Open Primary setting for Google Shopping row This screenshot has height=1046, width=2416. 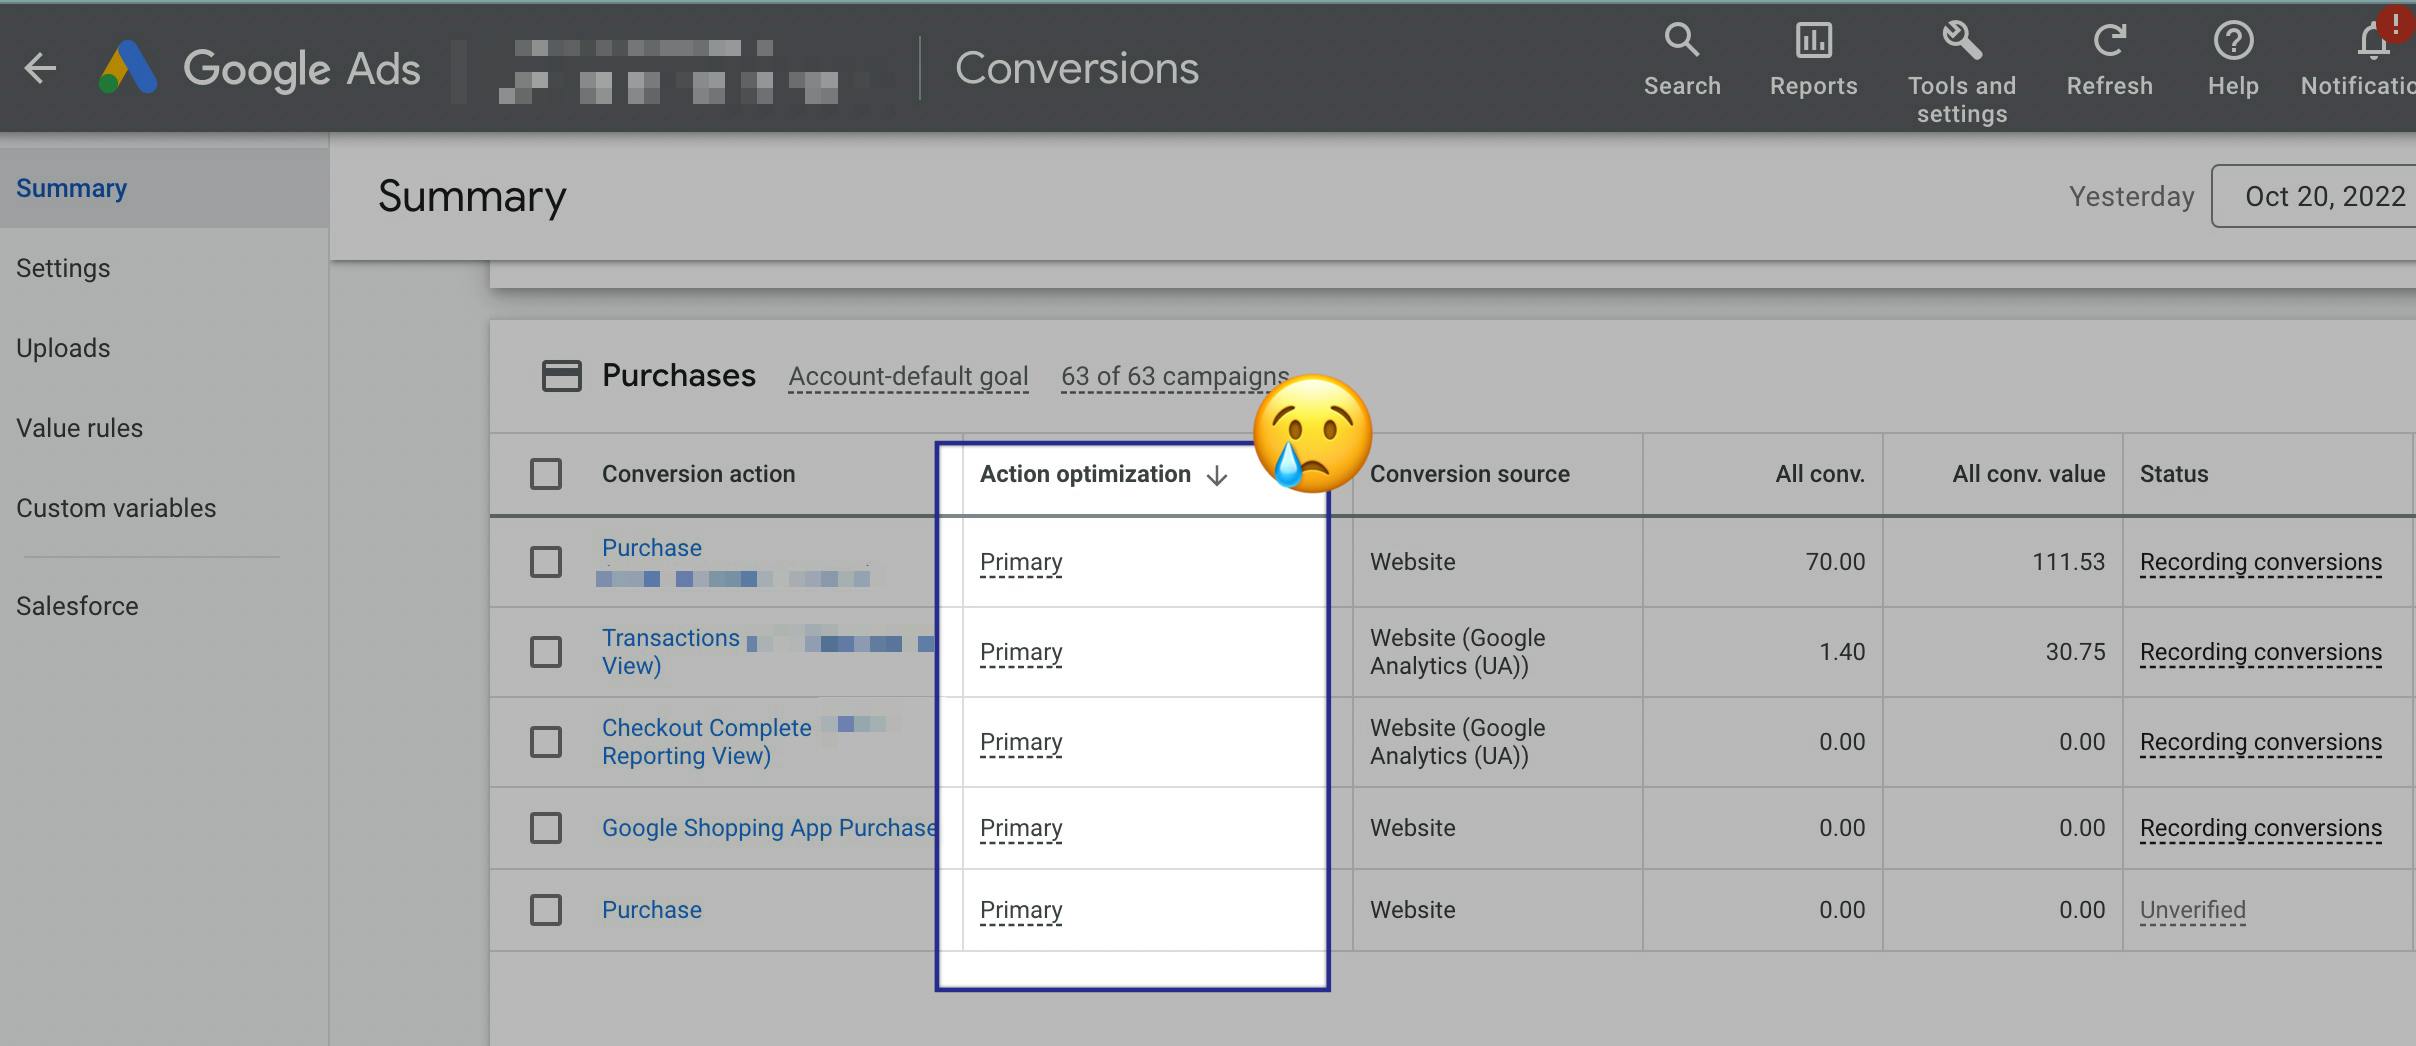1021,828
